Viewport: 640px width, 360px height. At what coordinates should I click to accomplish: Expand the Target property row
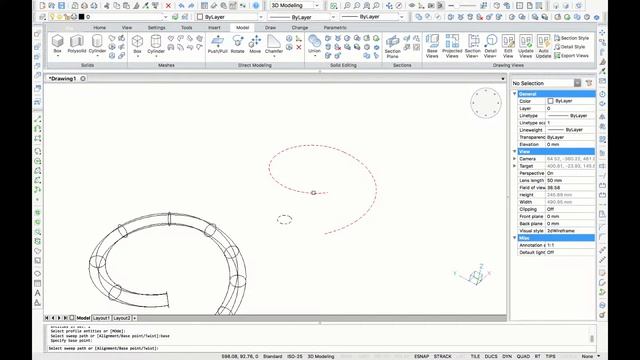(515, 166)
